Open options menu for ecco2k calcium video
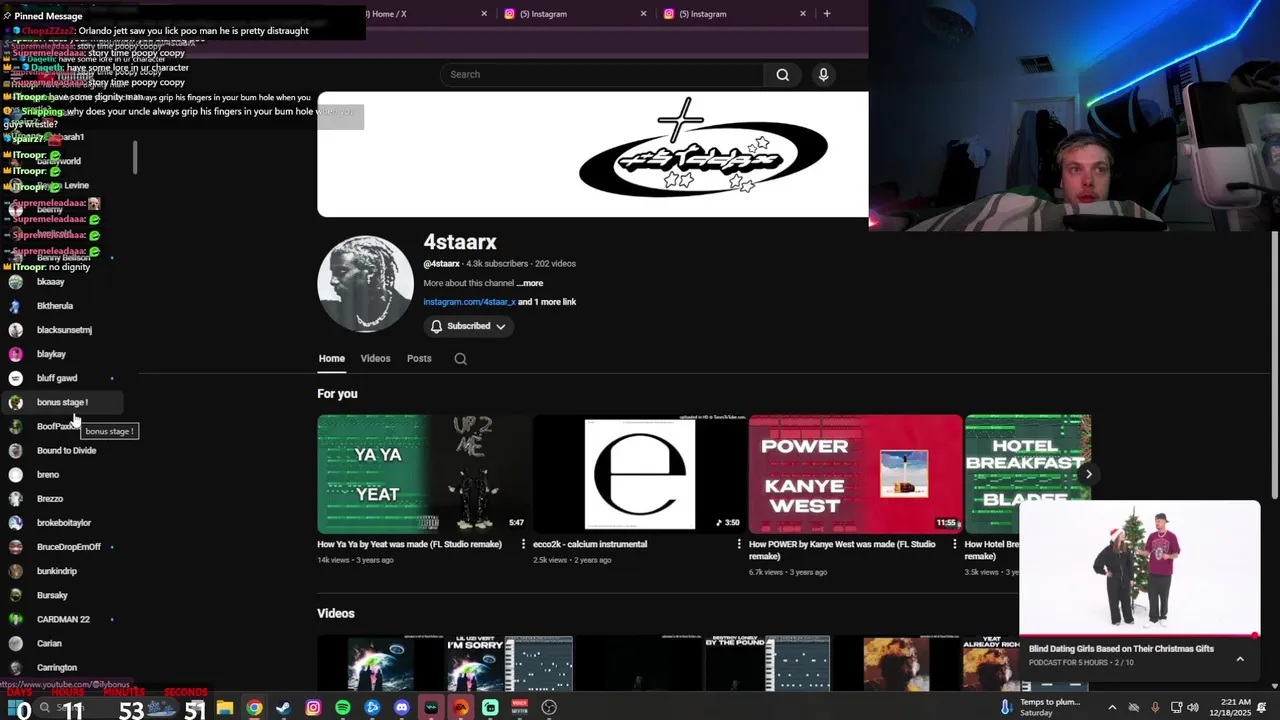 pyautogui.click(x=739, y=544)
